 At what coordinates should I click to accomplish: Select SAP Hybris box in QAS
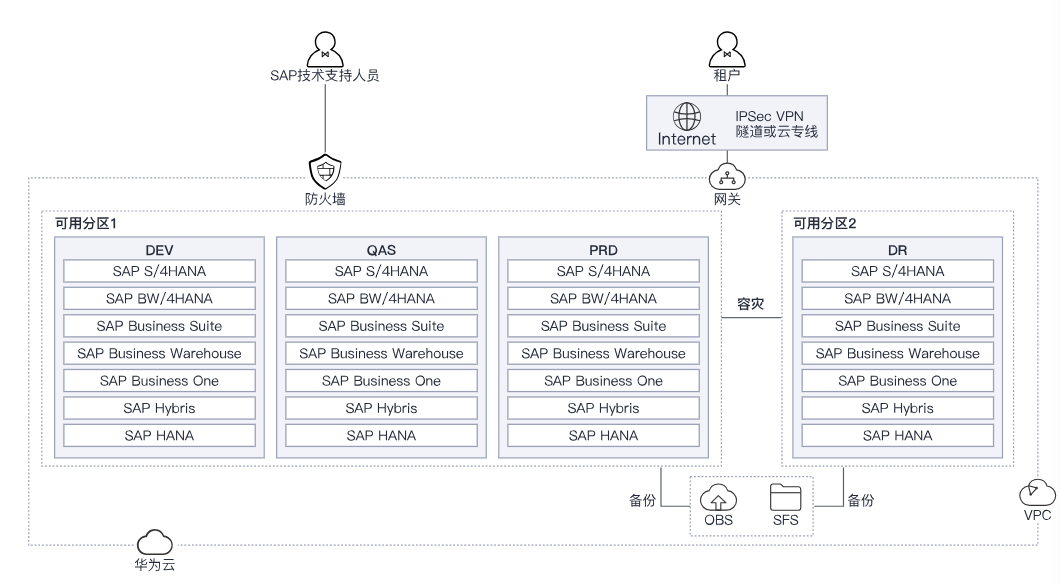381,408
